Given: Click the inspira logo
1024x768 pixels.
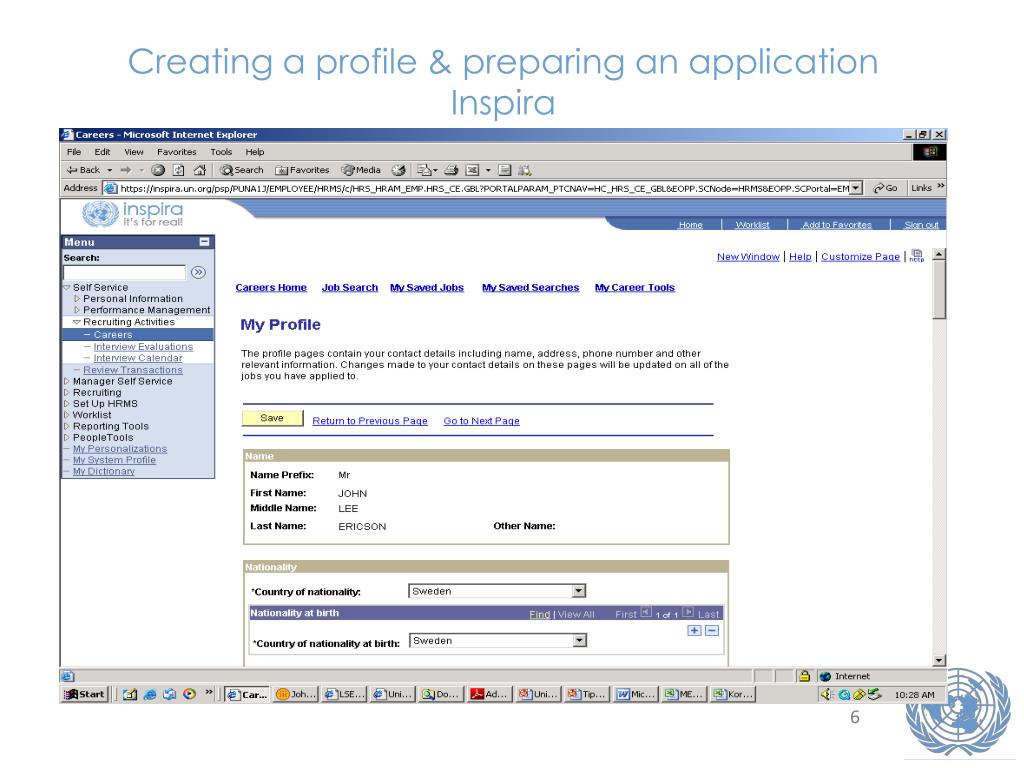Looking at the screenshot, I should point(133,214).
